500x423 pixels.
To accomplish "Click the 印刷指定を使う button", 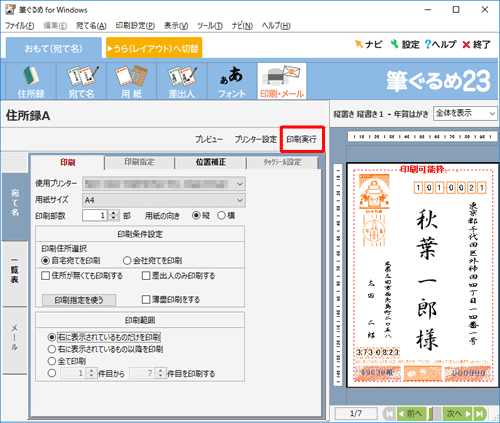I will [79, 300].
